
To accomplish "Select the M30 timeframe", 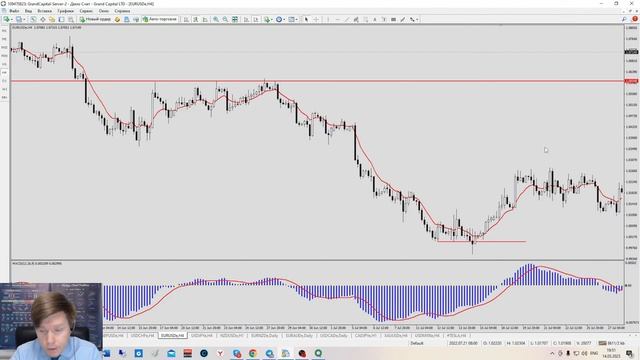I will 4,56.
